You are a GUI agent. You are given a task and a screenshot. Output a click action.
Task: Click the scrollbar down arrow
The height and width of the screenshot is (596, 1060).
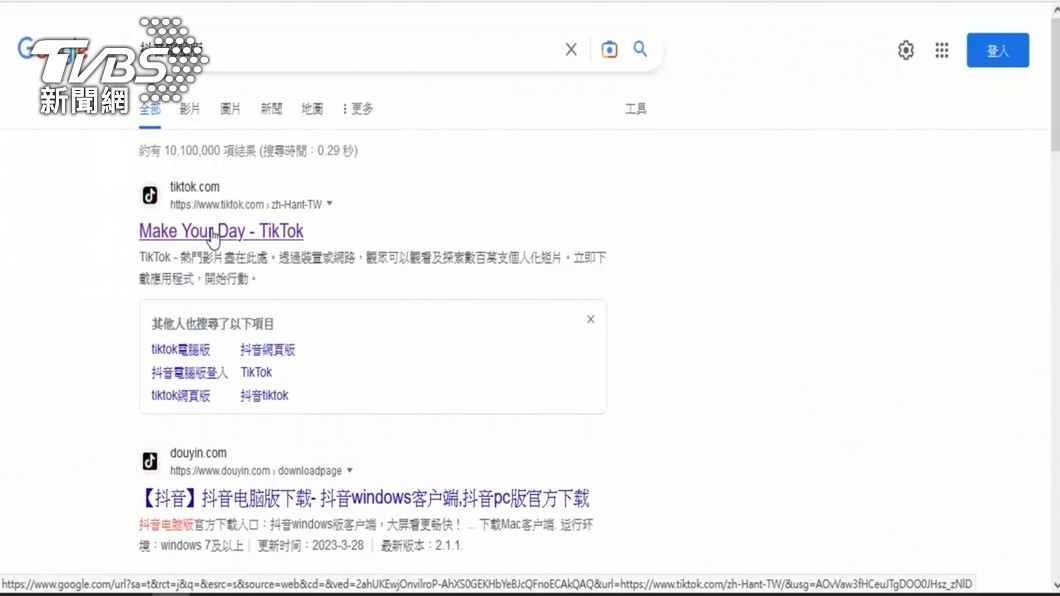(x=1055, y=586)
